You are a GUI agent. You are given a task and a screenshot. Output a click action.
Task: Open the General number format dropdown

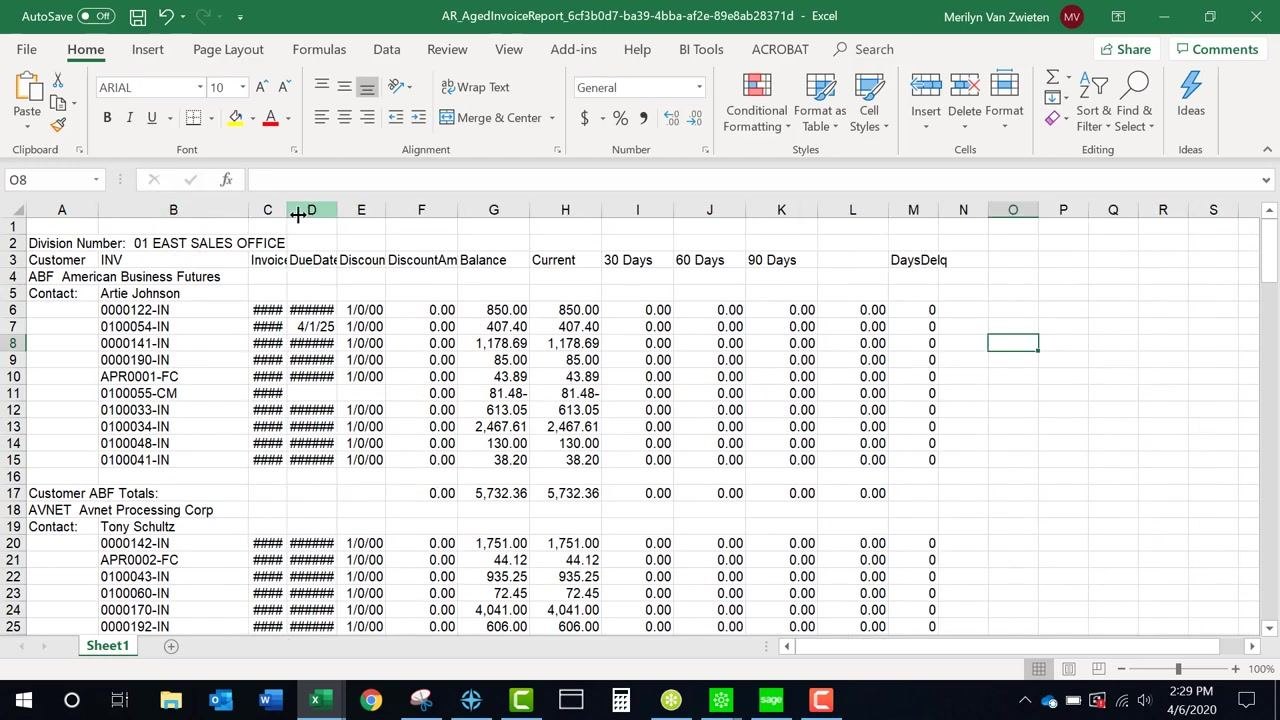point(699,88)
